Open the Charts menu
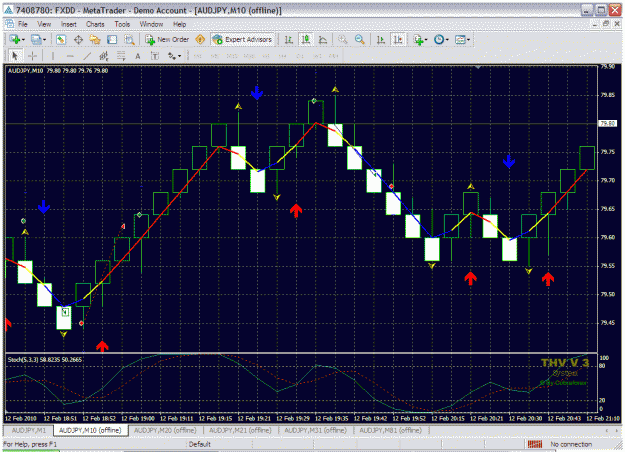 click(95, 24)
